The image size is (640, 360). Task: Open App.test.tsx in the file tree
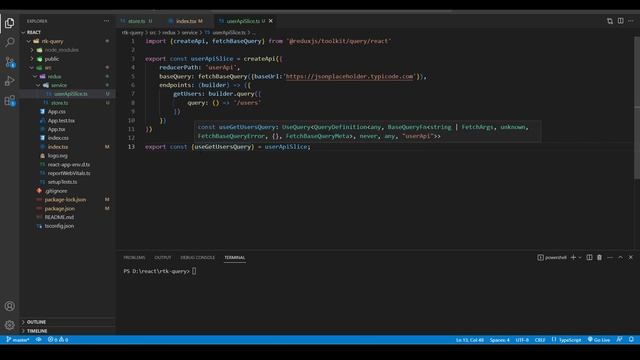[x=67, y=120]
